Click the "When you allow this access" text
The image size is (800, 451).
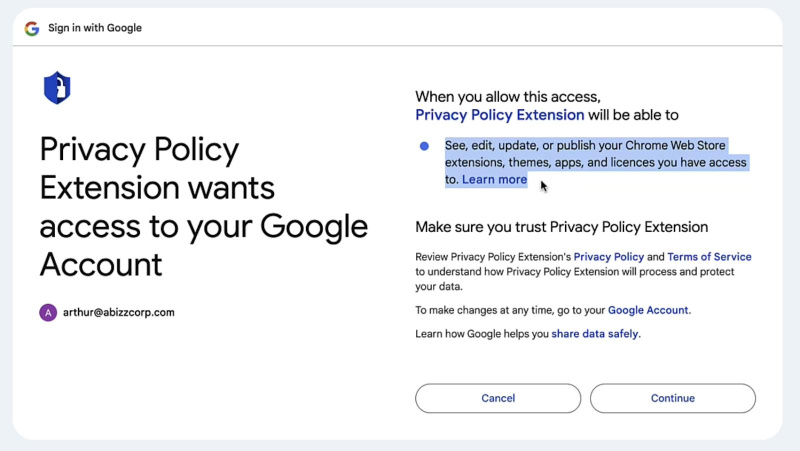(x=507, y=97)
